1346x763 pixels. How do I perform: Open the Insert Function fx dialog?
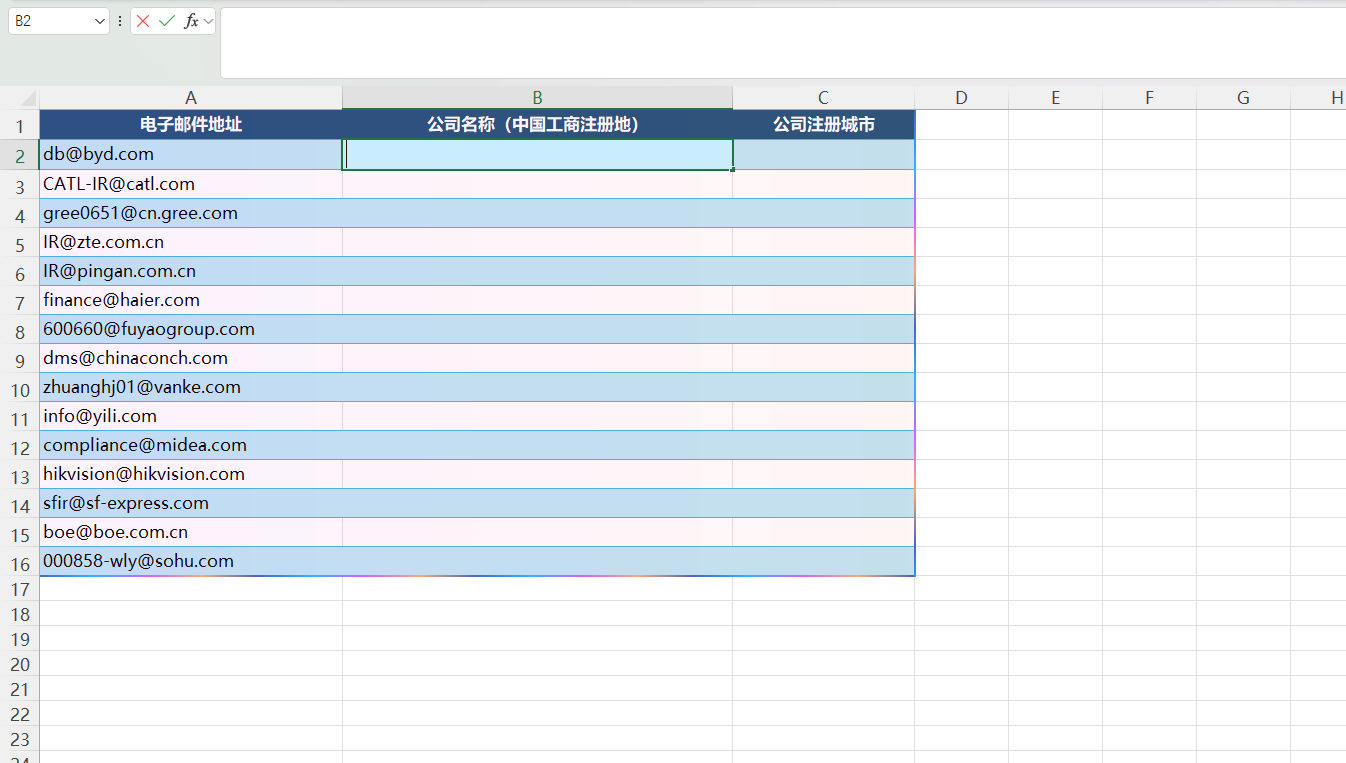click(191, 21)
